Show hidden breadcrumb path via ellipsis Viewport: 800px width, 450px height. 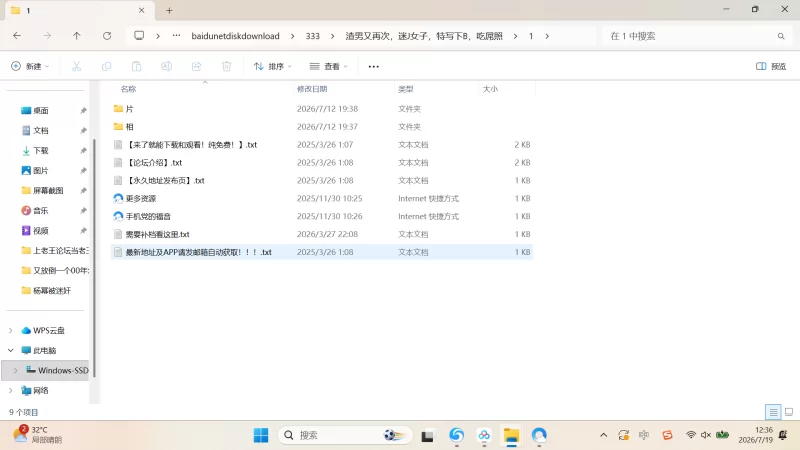pos(176,36)
